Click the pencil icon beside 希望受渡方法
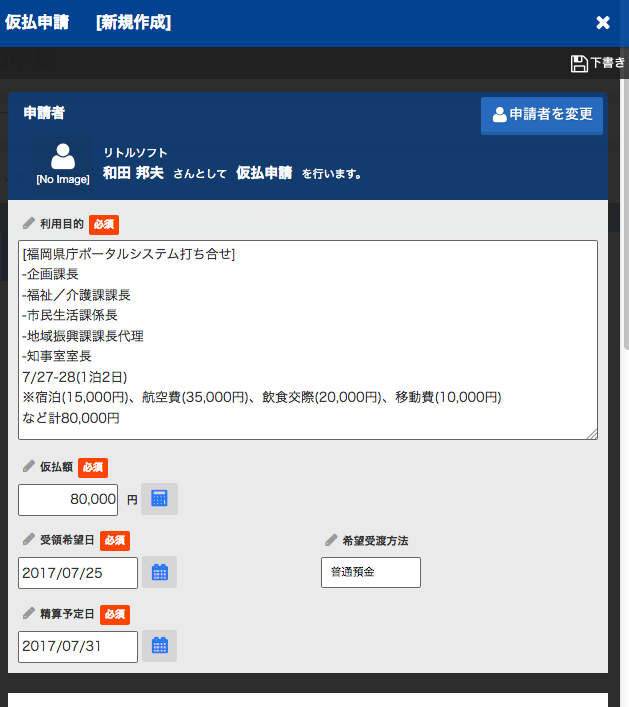 click(x=331, y=540)
